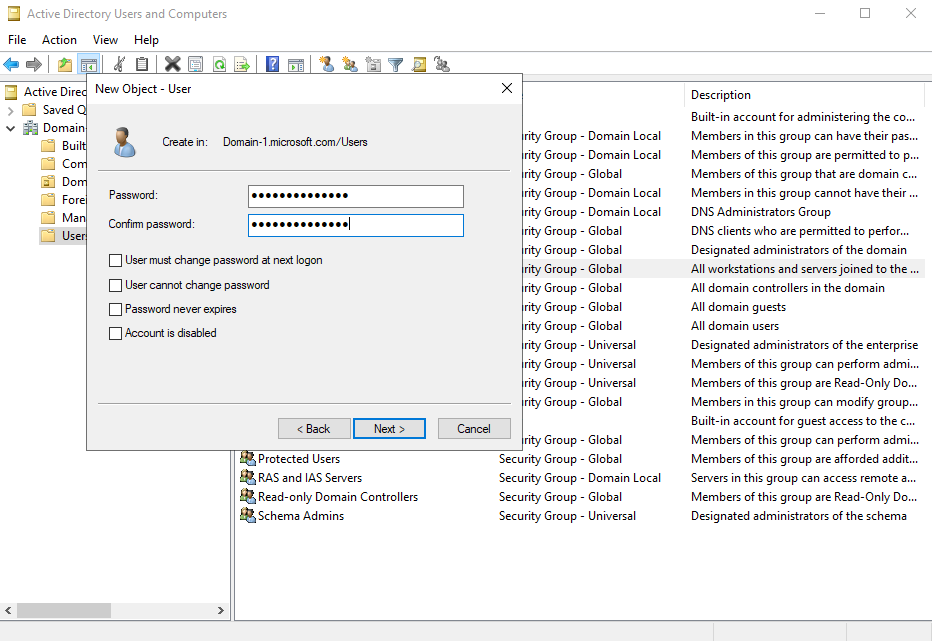Image resolution: width=932 pixels, height=641 pixels.
Task: Open help via the question mark icon
Action: [271, 64]
